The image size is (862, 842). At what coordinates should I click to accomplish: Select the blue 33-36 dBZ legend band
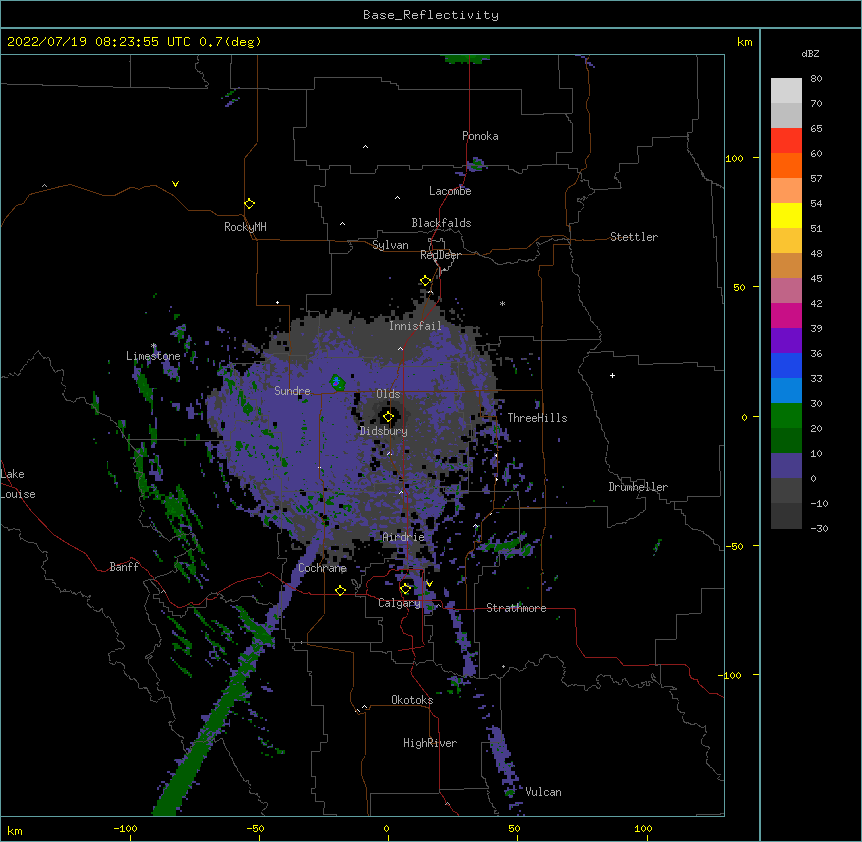(x=786, y=365)
